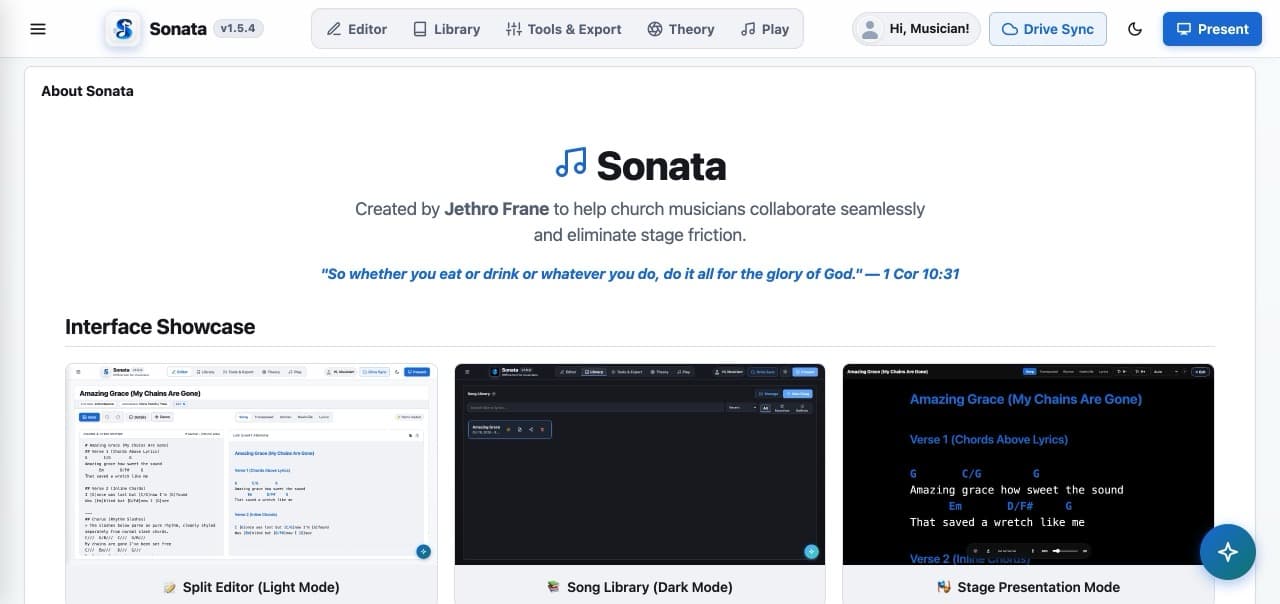The image size is (1280, 604).
Task: Toggle dark mode moon icon
Action: click(x=1135, y=29)
